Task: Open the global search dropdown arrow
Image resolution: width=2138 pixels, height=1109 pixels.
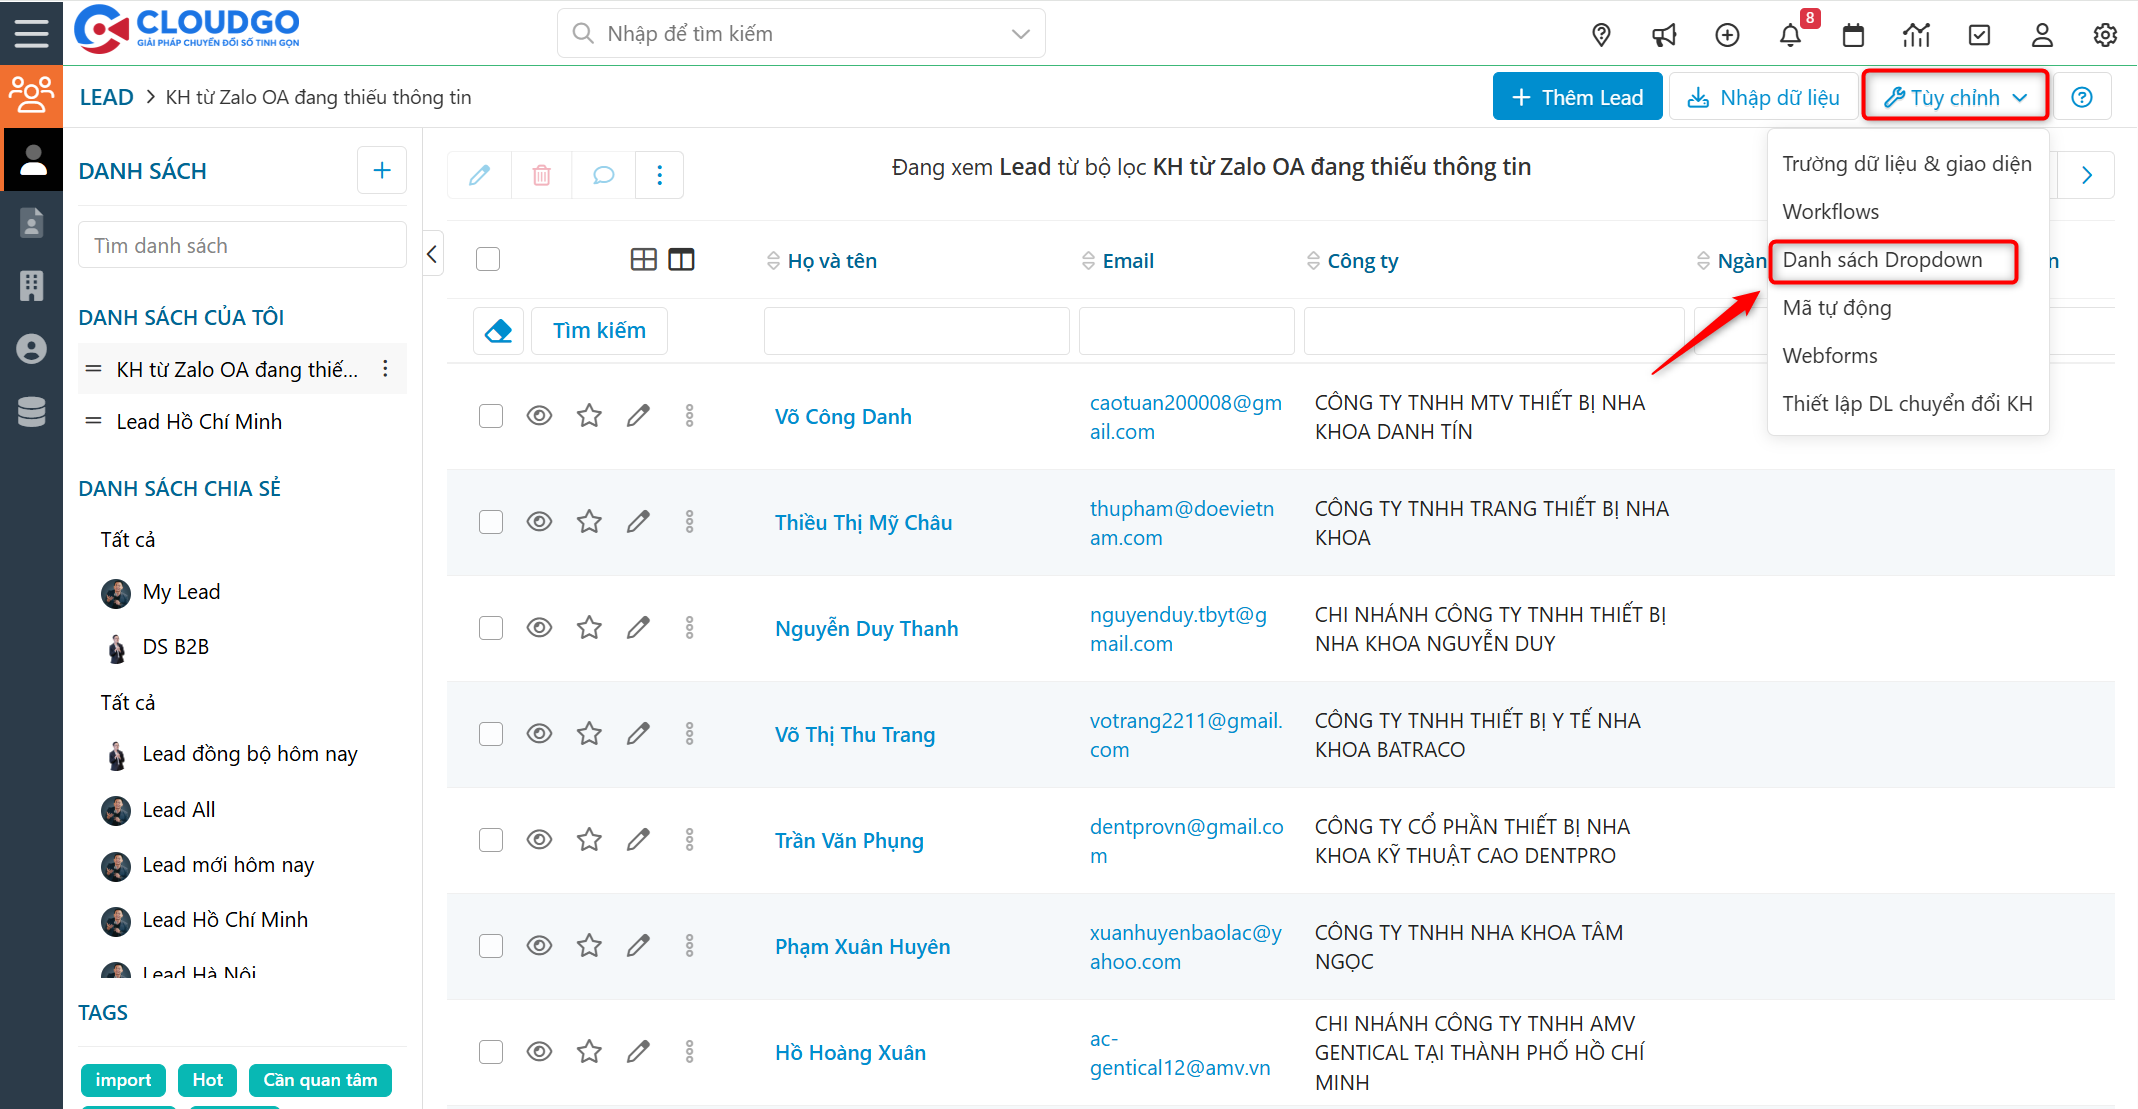Action: pyautogui.click(x=1020, y=34)
